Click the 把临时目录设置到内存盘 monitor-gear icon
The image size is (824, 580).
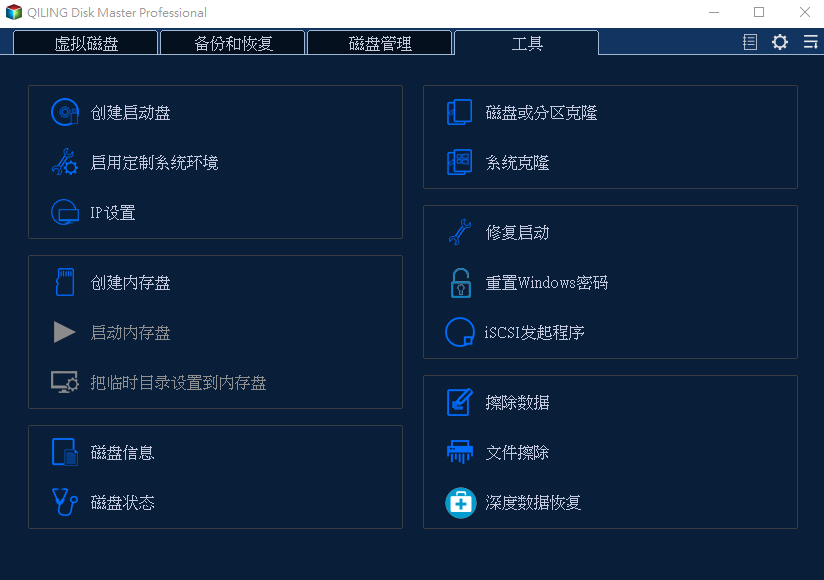[65, 382]
